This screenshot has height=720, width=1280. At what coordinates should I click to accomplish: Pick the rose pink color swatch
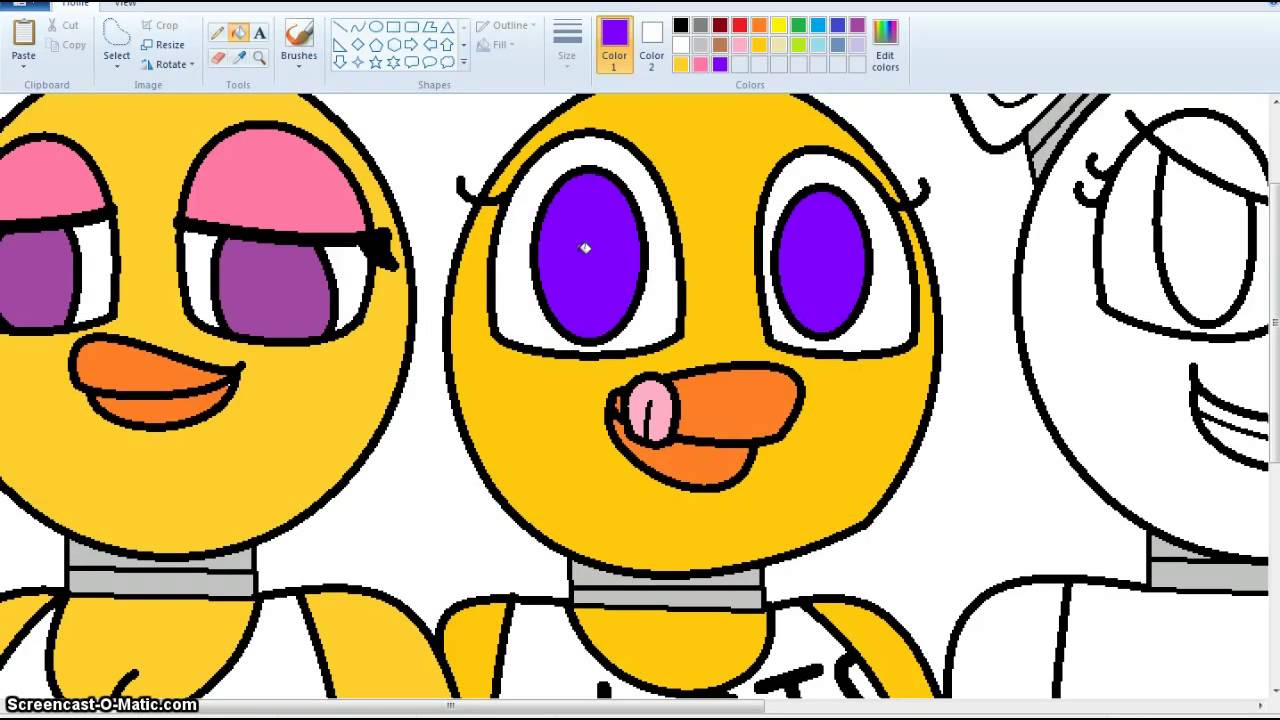point(740,45)
